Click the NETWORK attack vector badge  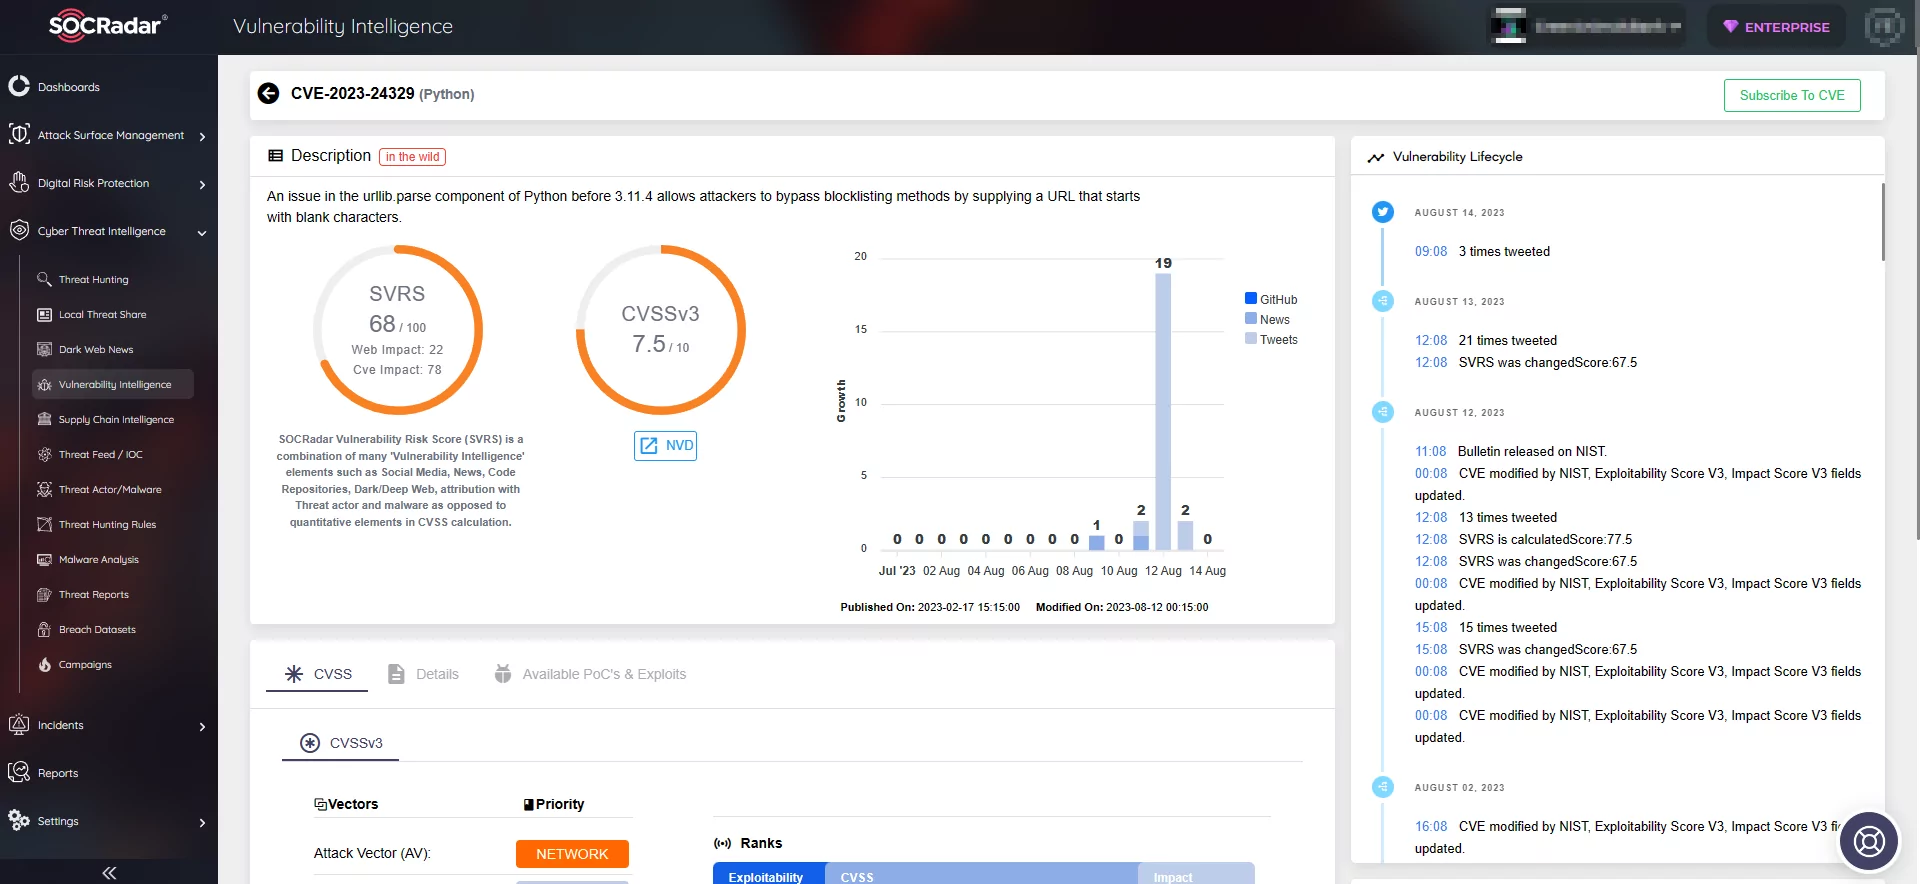[x=572, y=853]
